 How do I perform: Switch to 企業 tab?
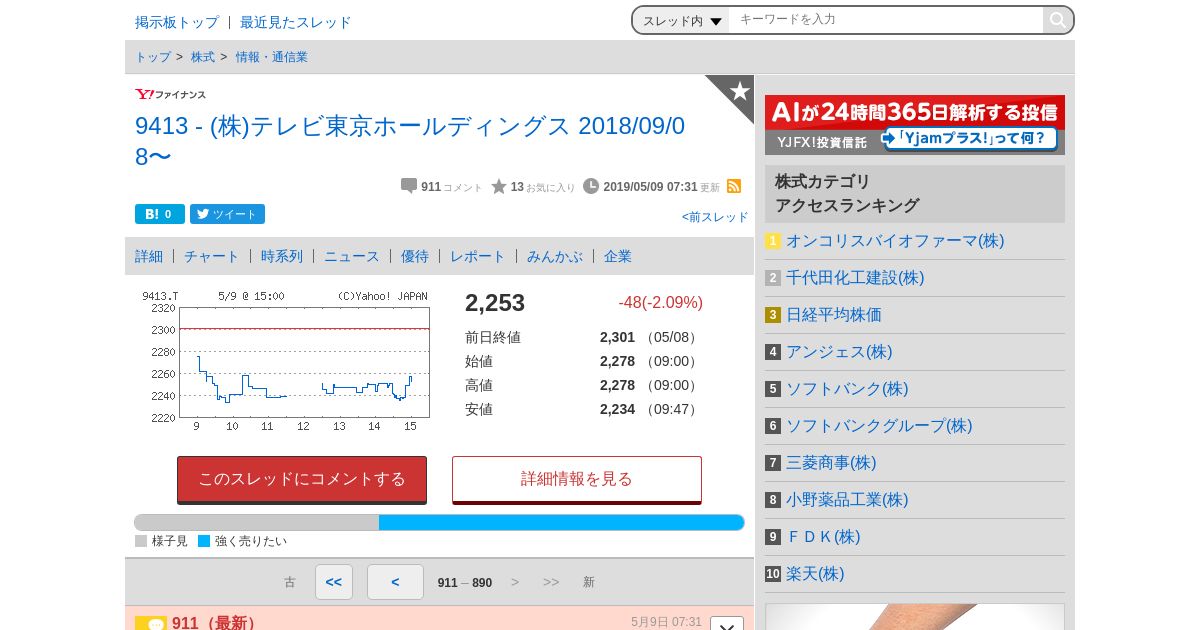(x=618, y=256)
